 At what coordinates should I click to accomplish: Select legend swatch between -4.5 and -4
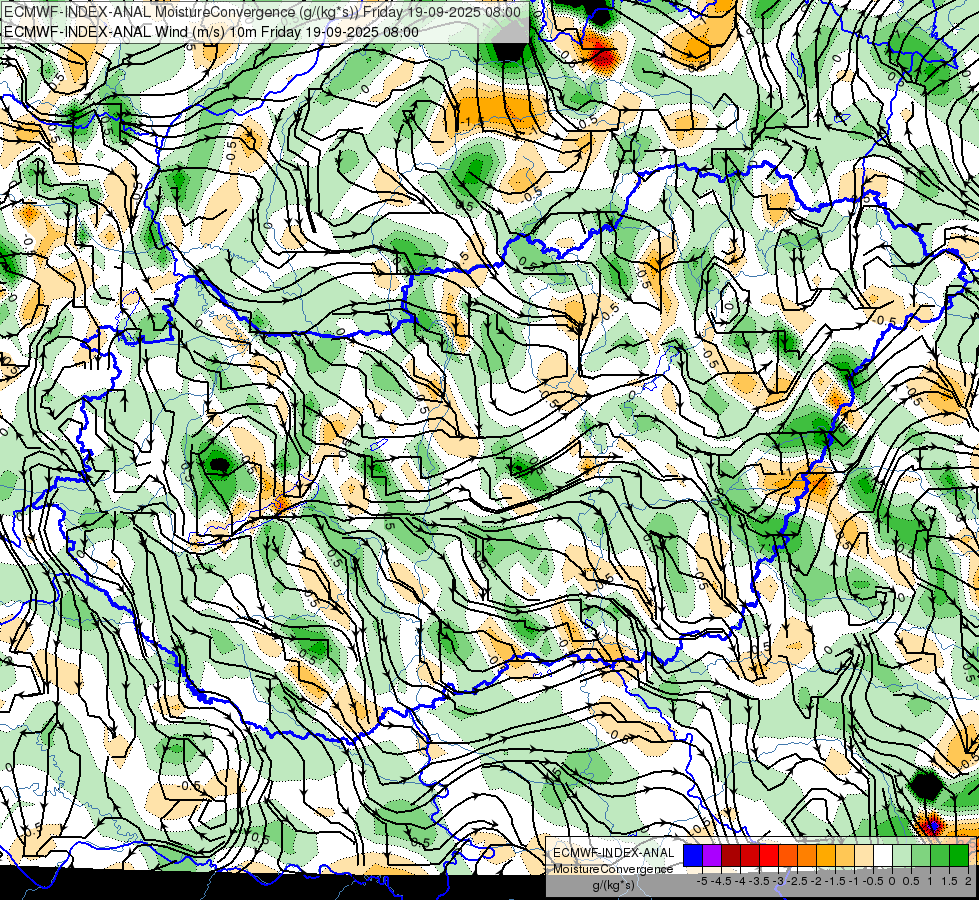click(x=731, y=856)
